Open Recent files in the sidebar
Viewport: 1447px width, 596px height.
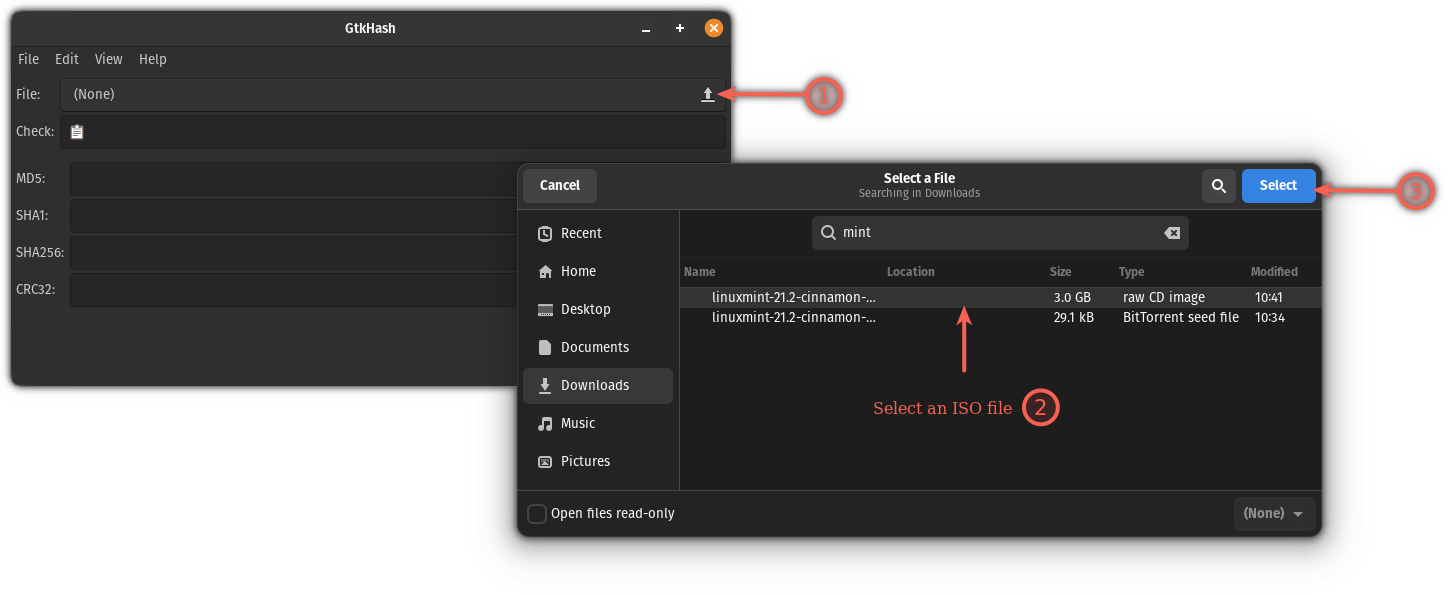[580, 232]
